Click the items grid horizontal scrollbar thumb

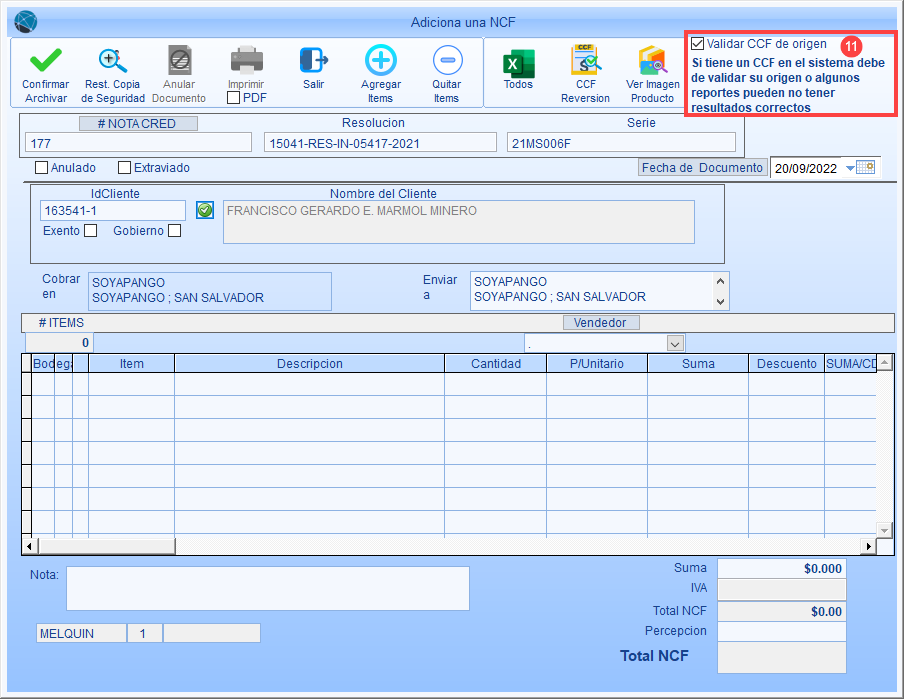pos(107,546)
